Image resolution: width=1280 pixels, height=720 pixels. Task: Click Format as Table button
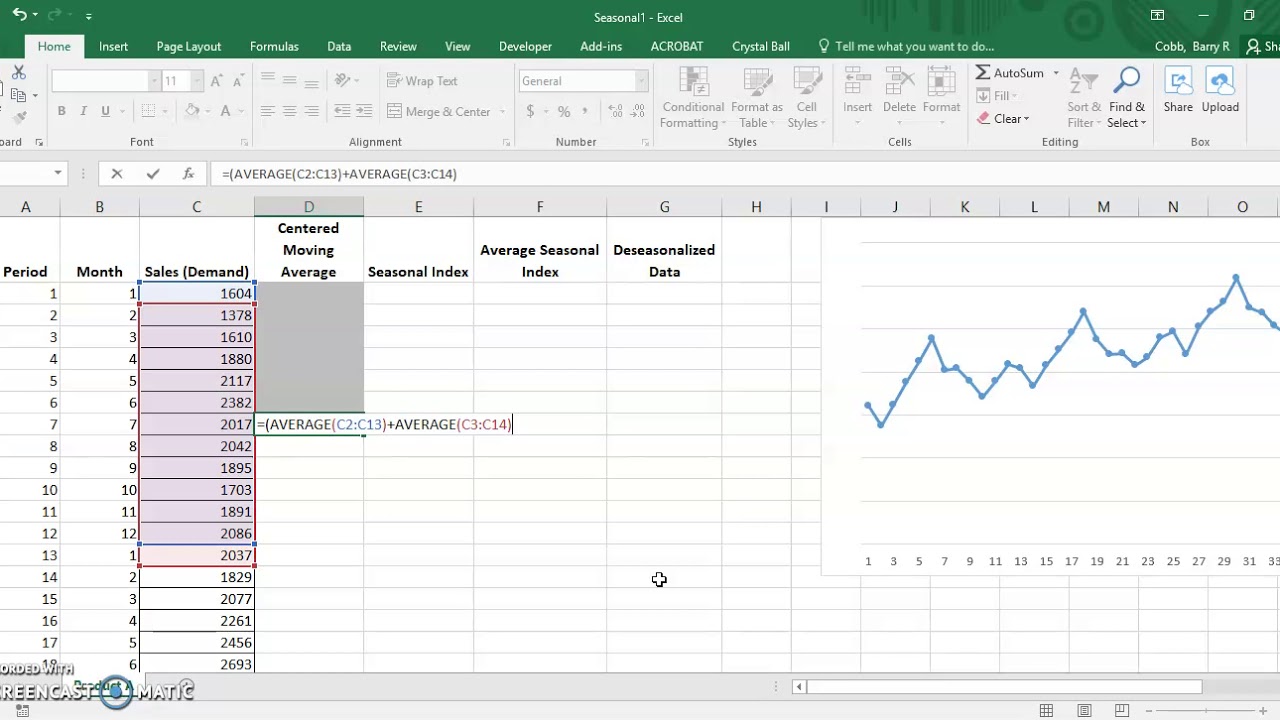click(x=756, y=98)
